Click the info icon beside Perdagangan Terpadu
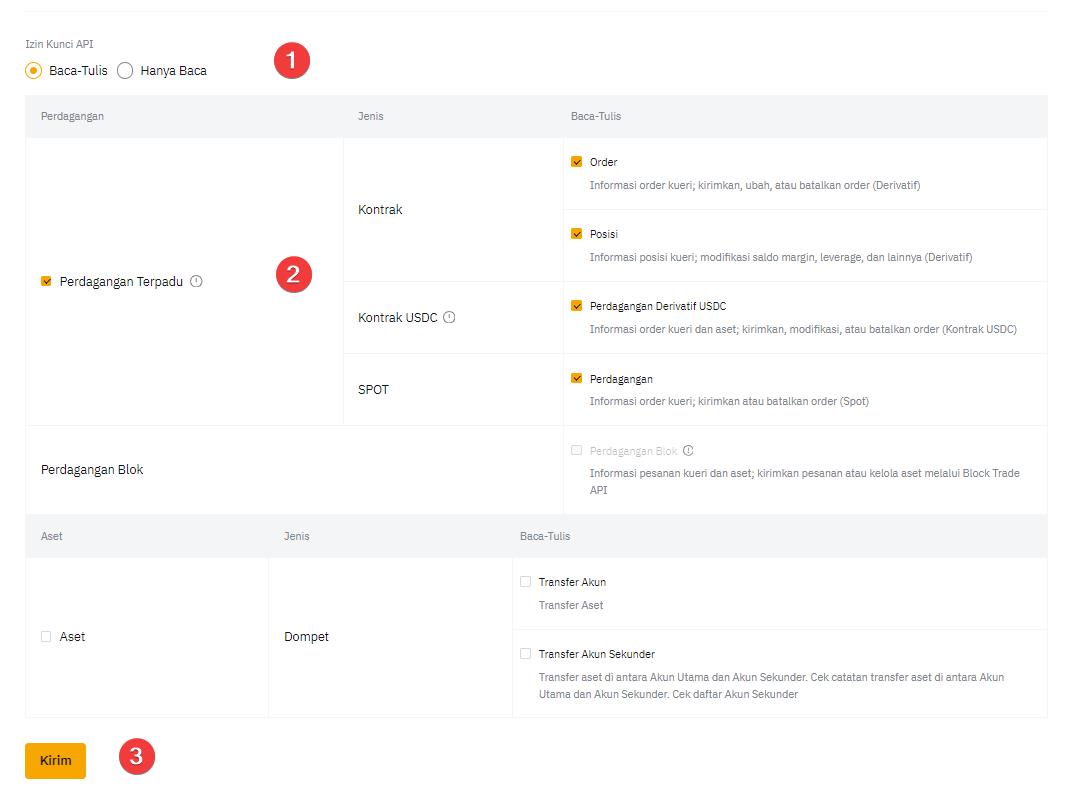Image resolution: width=1071 pixels, height=797 pixels. [x=196, y=282]
